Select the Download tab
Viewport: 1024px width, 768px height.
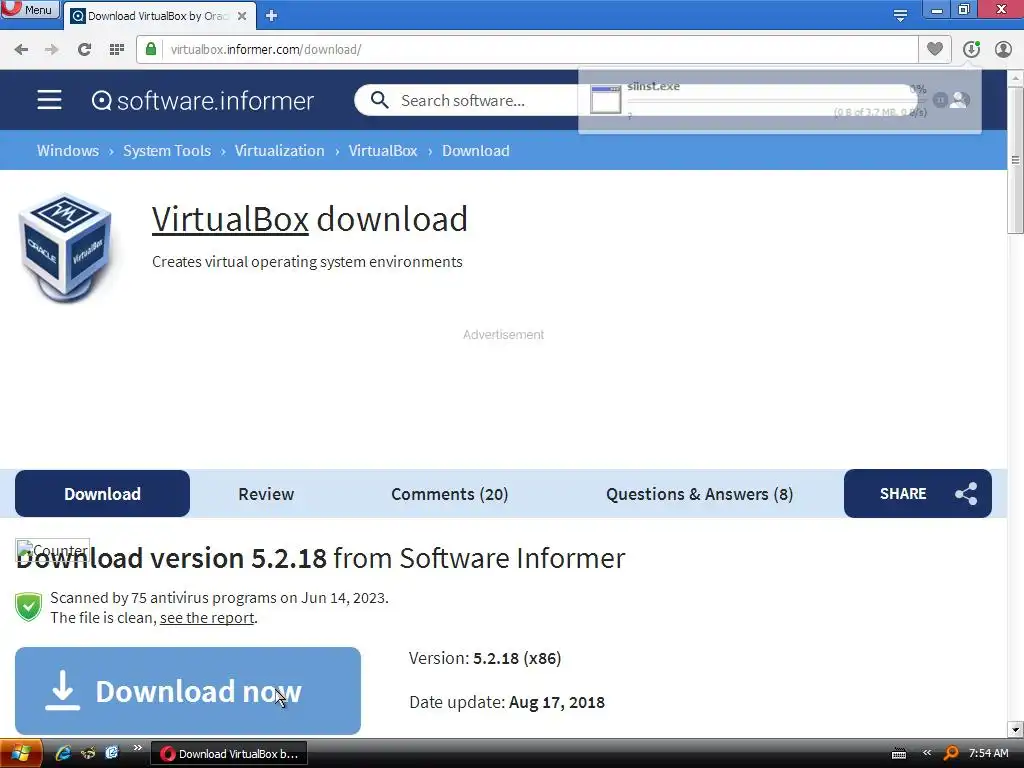click(103, 494)
